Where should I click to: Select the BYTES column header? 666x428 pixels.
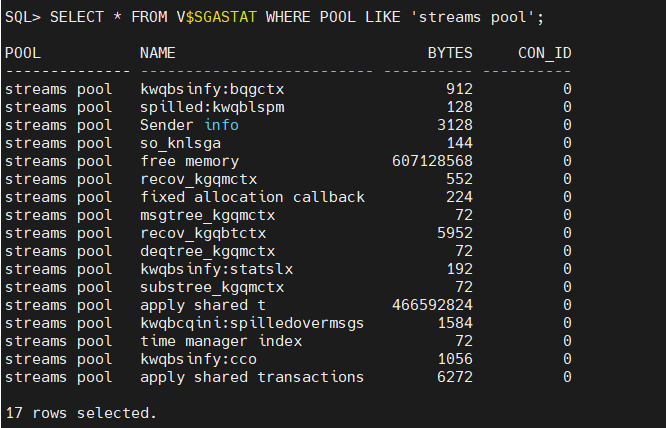tap(450, 53)
